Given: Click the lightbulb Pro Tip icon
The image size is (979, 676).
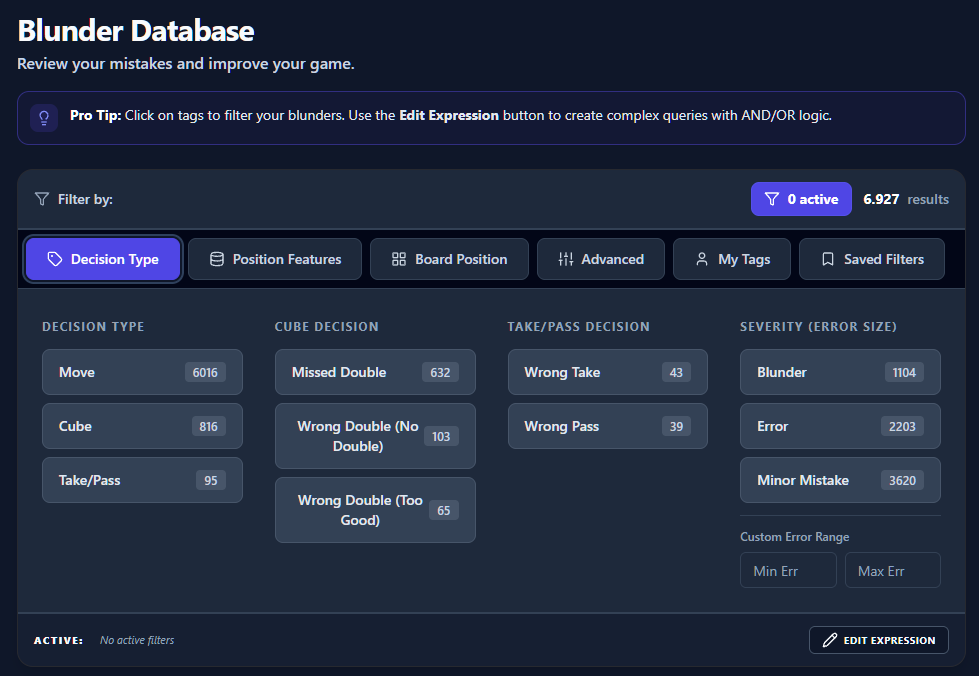Looking at the screenshot, I should click(44, 118).
